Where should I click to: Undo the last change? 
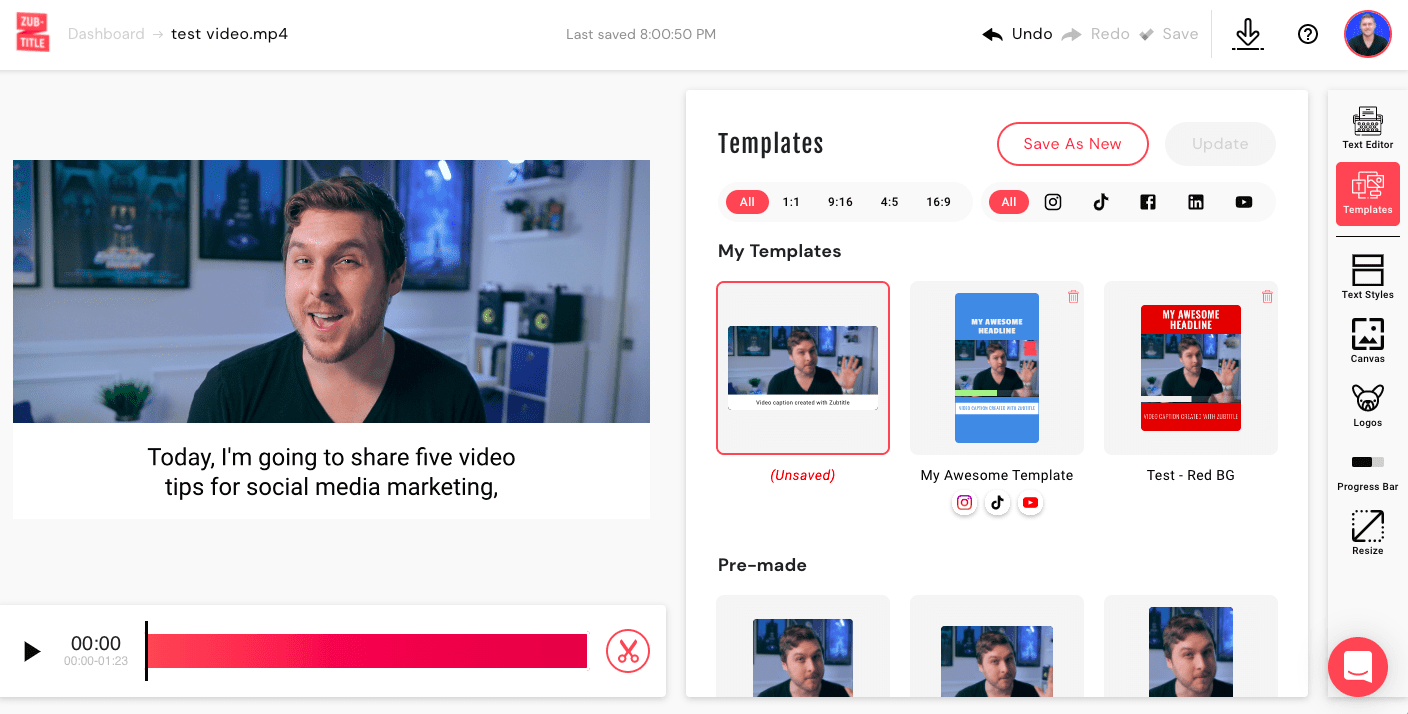coord(1017,34)
